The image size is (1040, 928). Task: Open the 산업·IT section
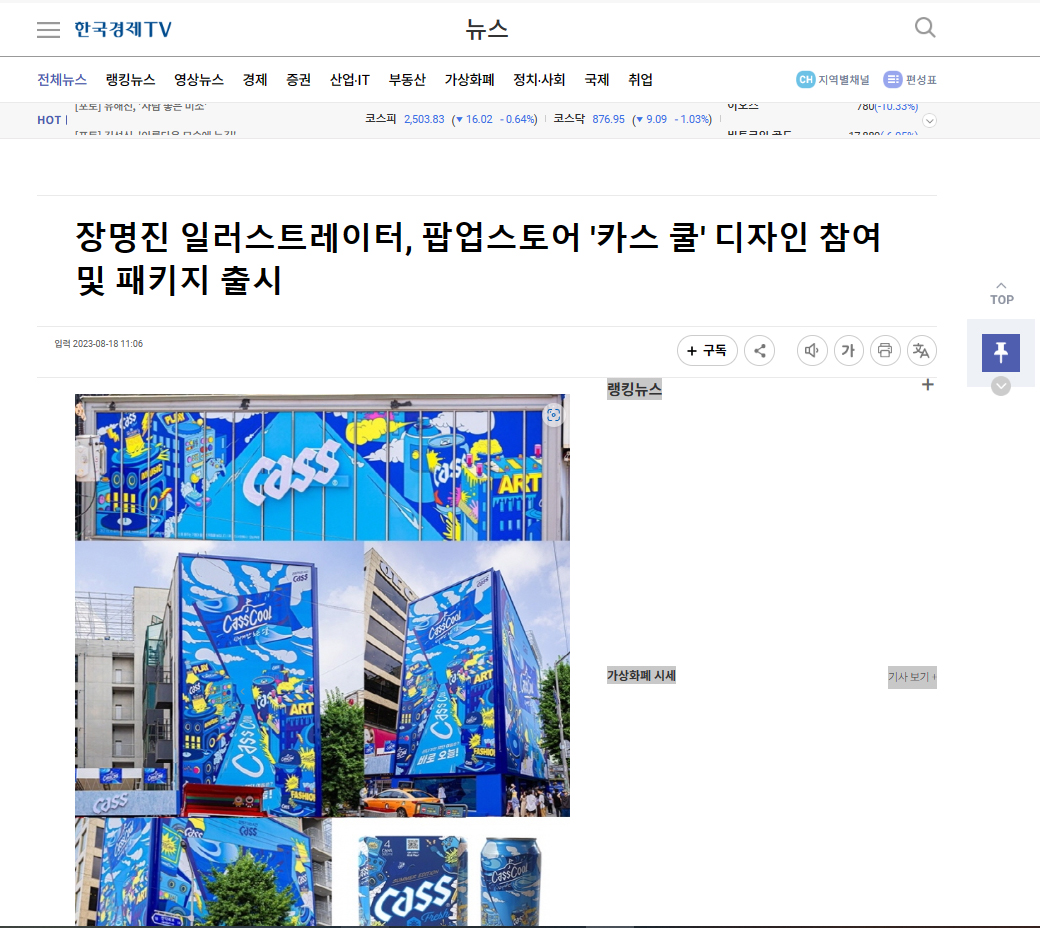(350, 80)
